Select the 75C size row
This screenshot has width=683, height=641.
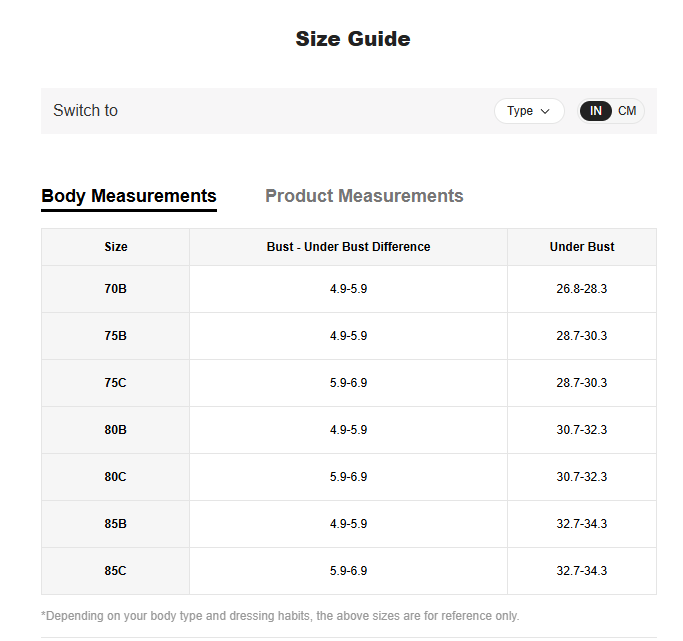348,383
